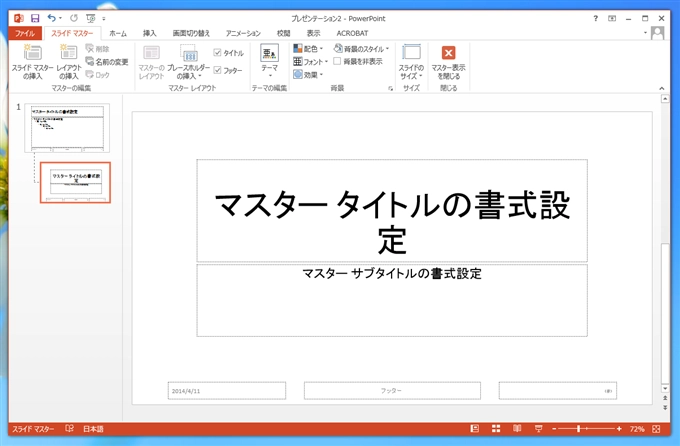Image resolution: width=680 pixels, height=446 pixels.
Task: Click Insert Layout icon
Action: click(68, 60)
